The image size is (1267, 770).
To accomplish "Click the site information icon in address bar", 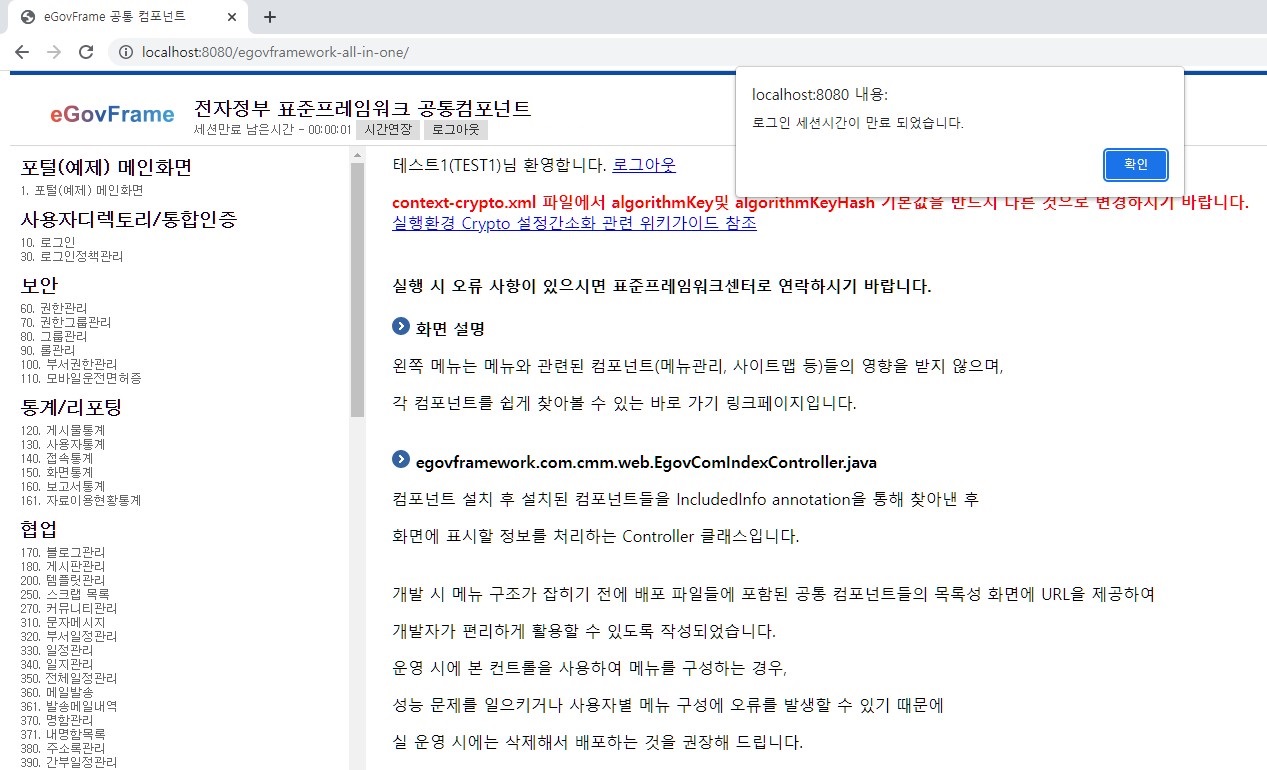I will [126, 52].
